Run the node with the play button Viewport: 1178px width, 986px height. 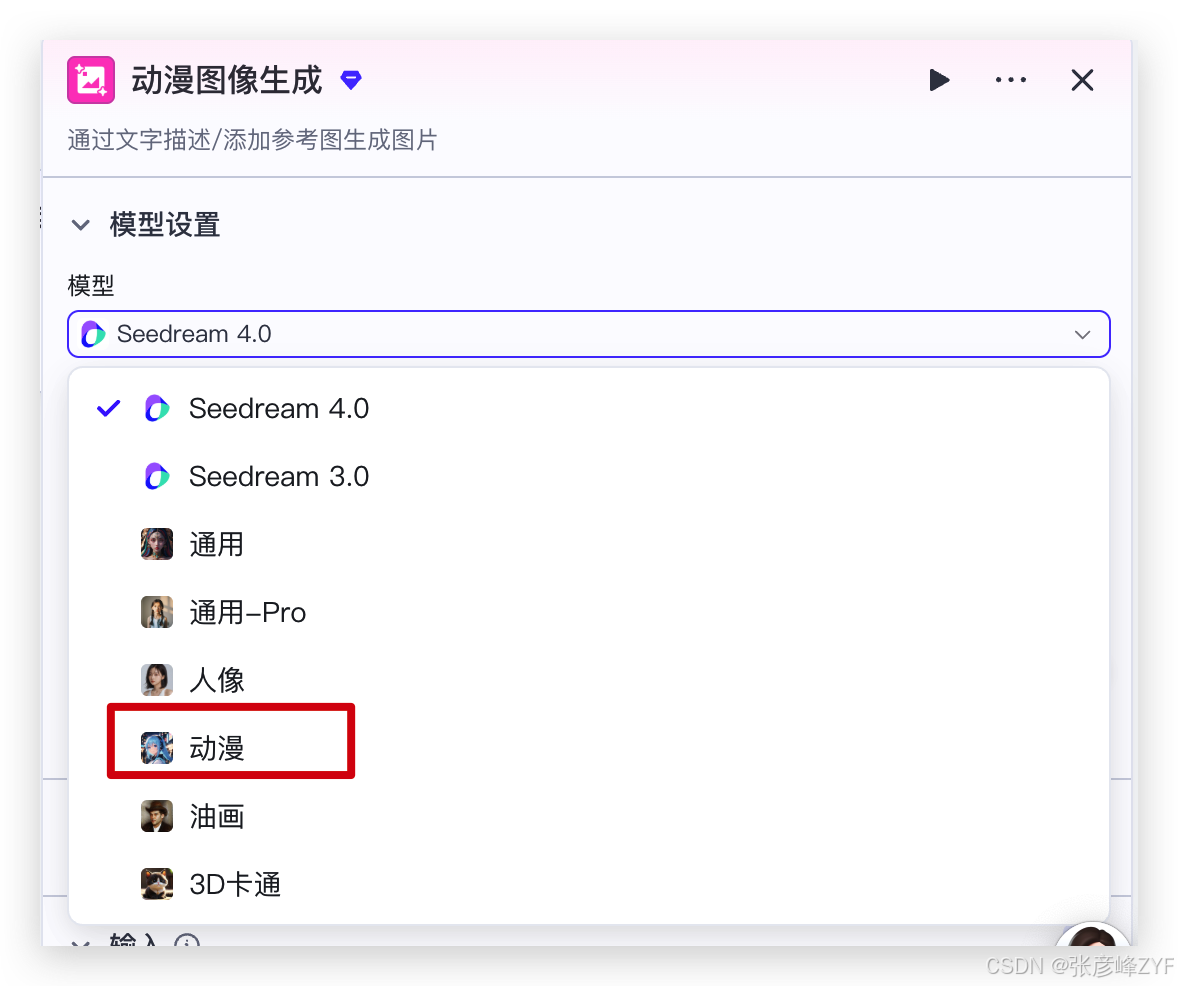coord(938,80)
